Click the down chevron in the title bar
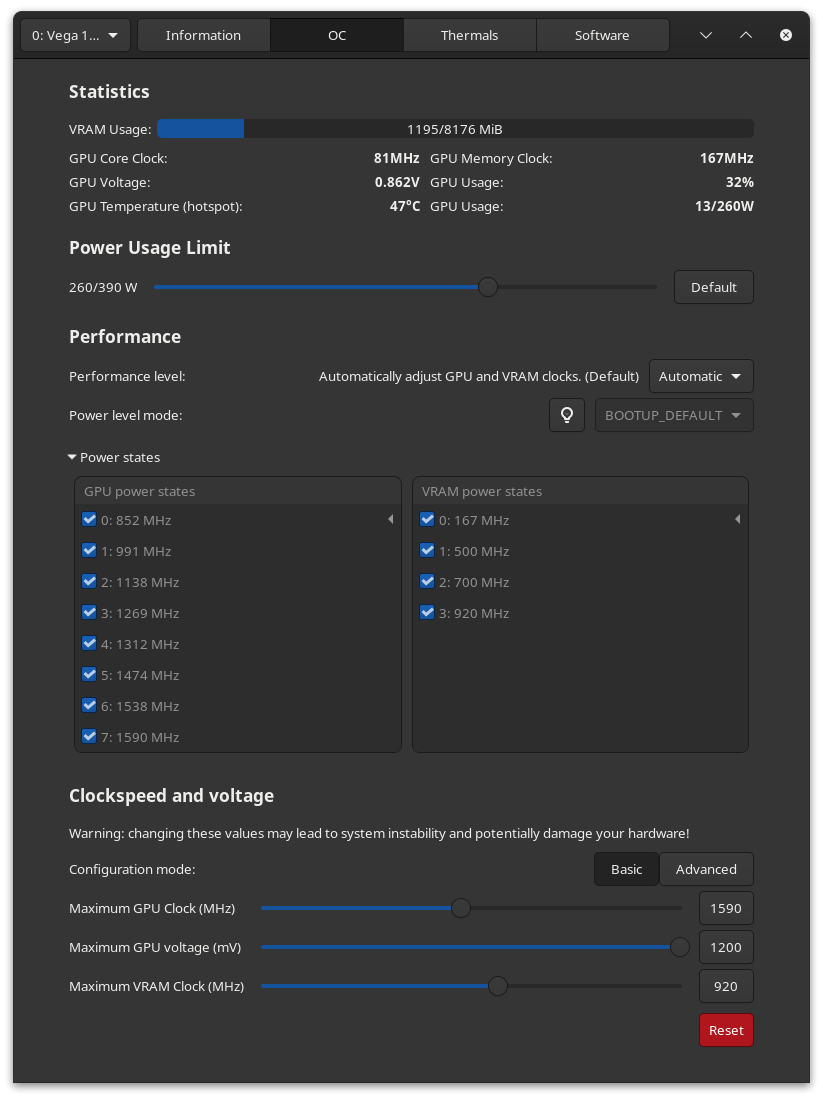This screenshot has width=823, height=1099. (x=706, y=35)
